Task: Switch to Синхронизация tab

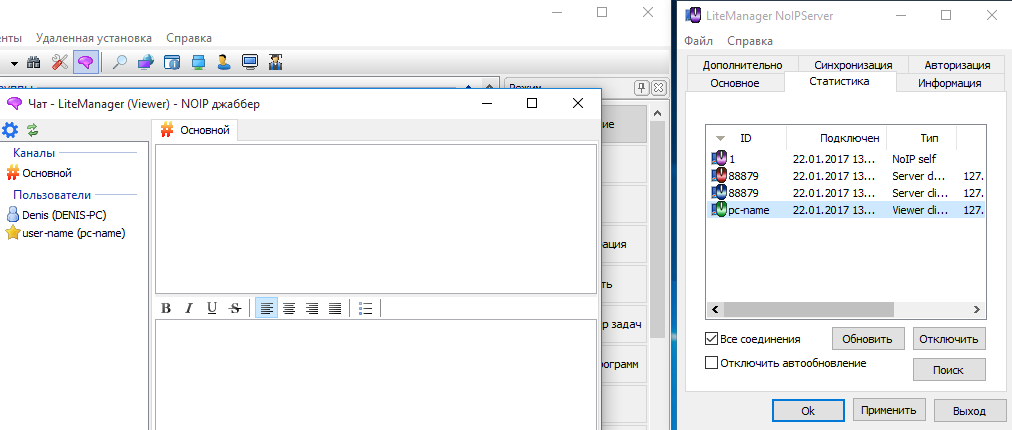Action: click(x=853, y=65)
